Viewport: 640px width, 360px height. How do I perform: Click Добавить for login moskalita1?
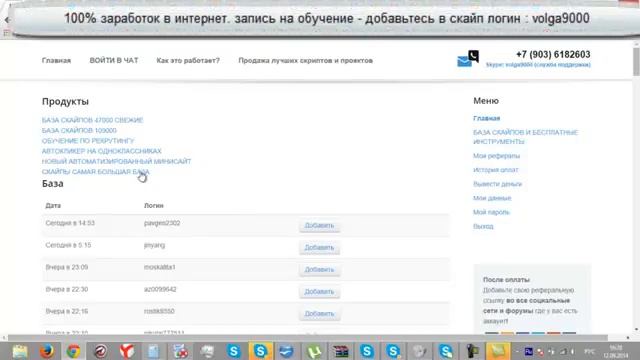[320, 269]
